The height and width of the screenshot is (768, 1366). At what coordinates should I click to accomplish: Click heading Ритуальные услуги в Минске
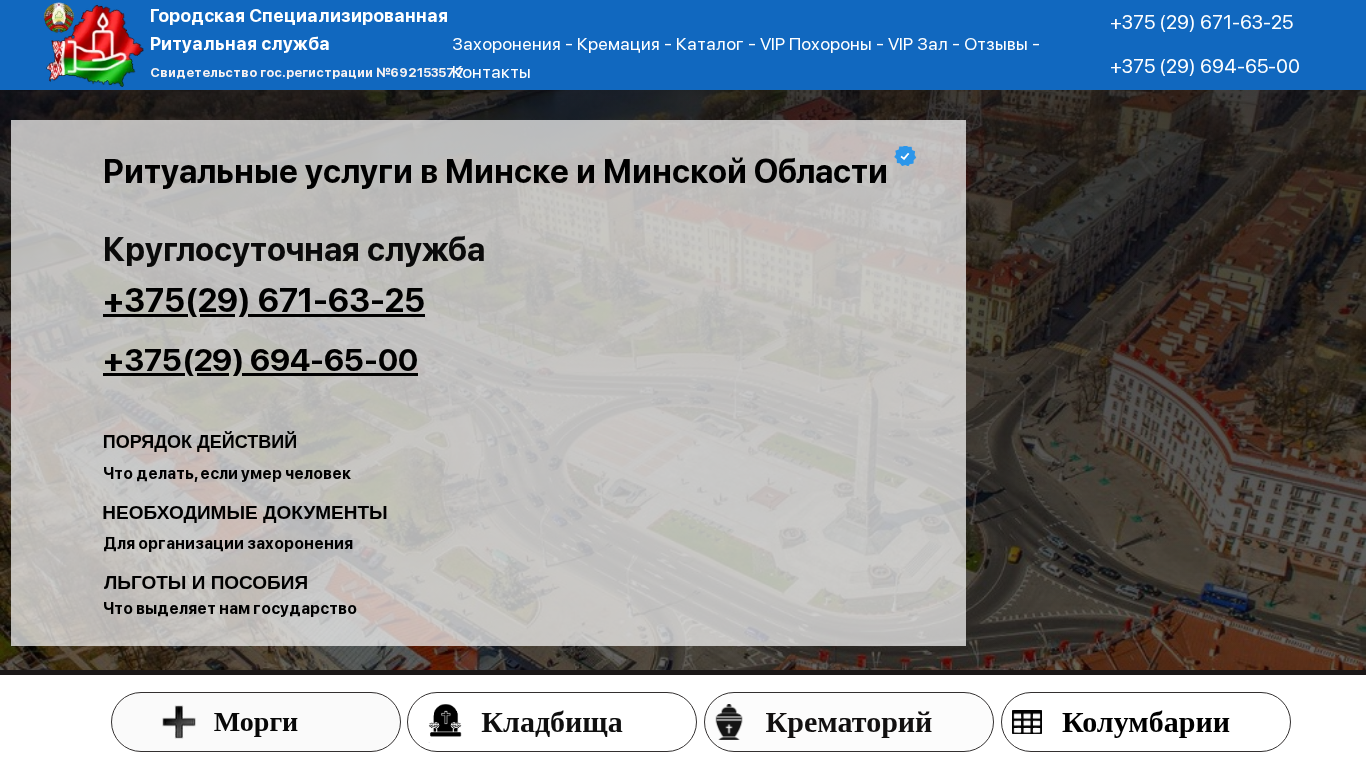tap(495, 172)
